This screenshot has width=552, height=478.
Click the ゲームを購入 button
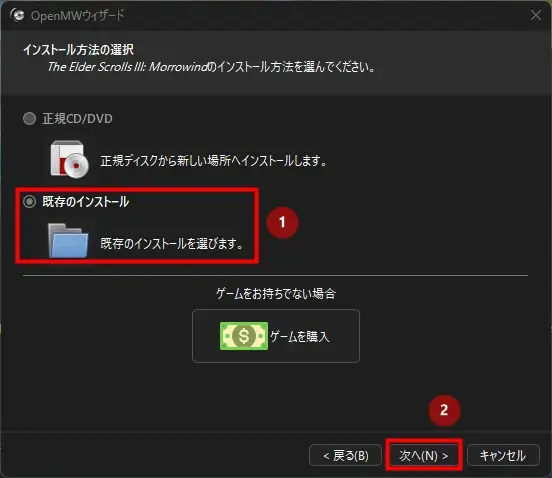(x=276, y=336)
